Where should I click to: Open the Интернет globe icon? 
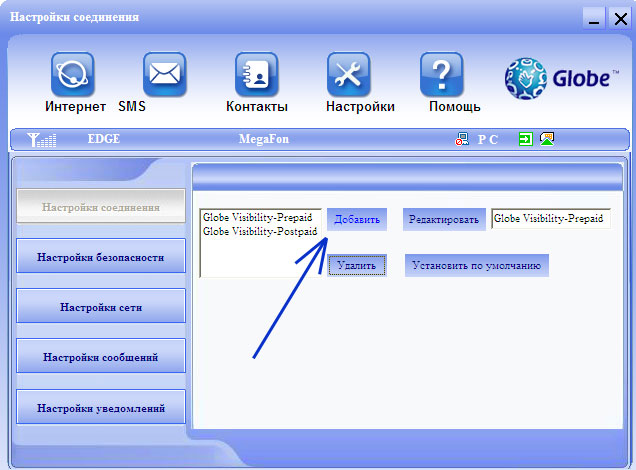(73, 75)
